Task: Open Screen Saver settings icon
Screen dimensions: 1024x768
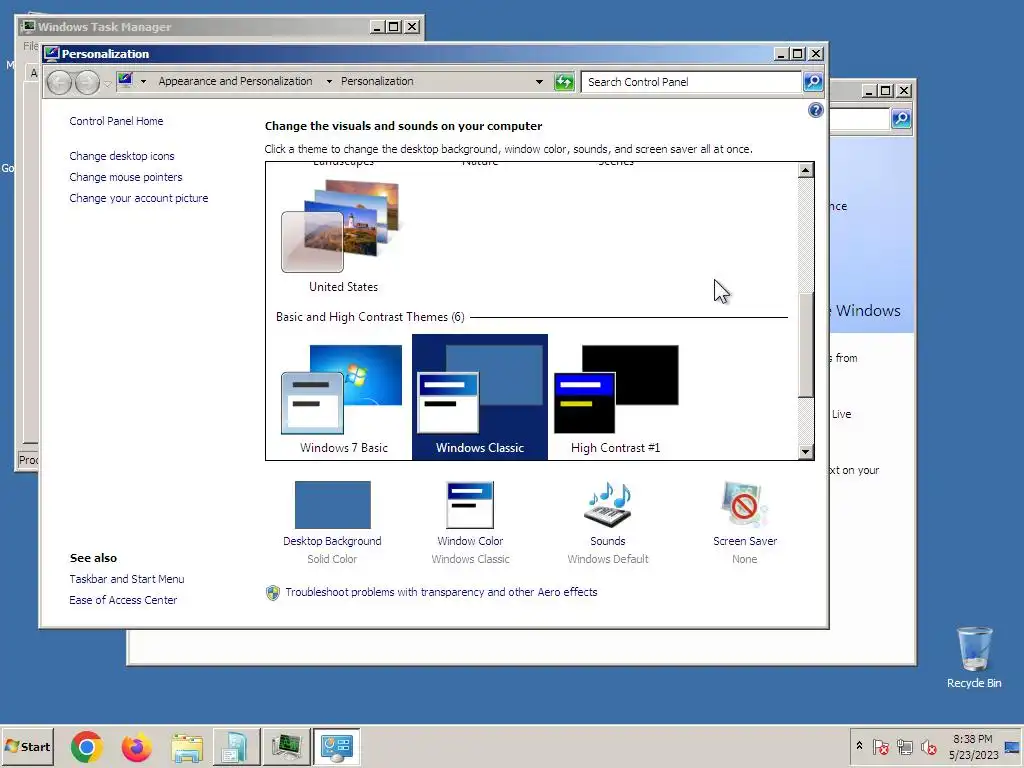Action: pos(744,505)
